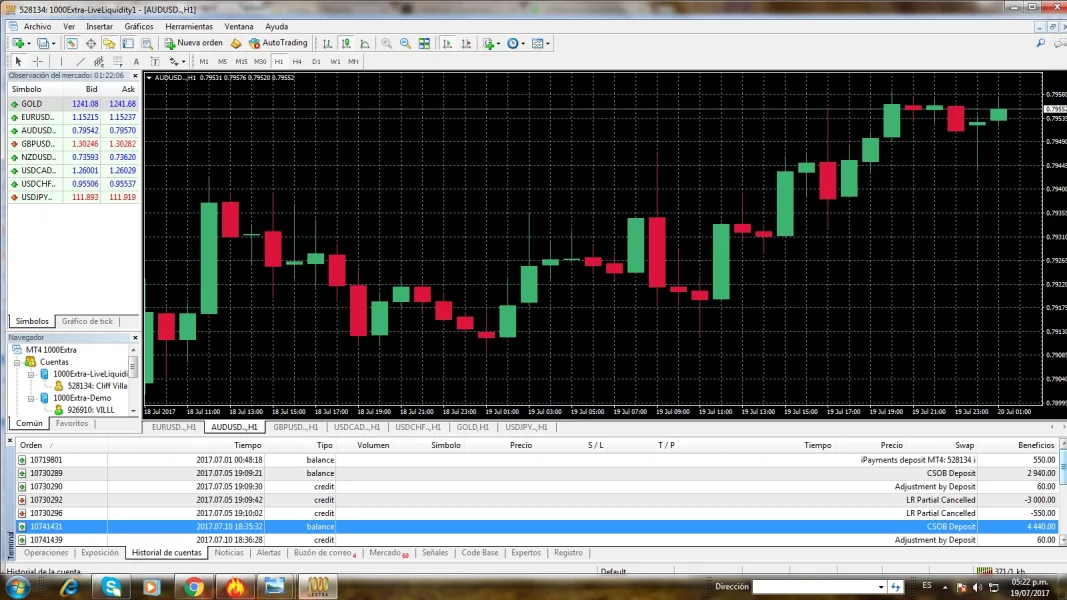Open the Herramientas menu

[188, 26]
